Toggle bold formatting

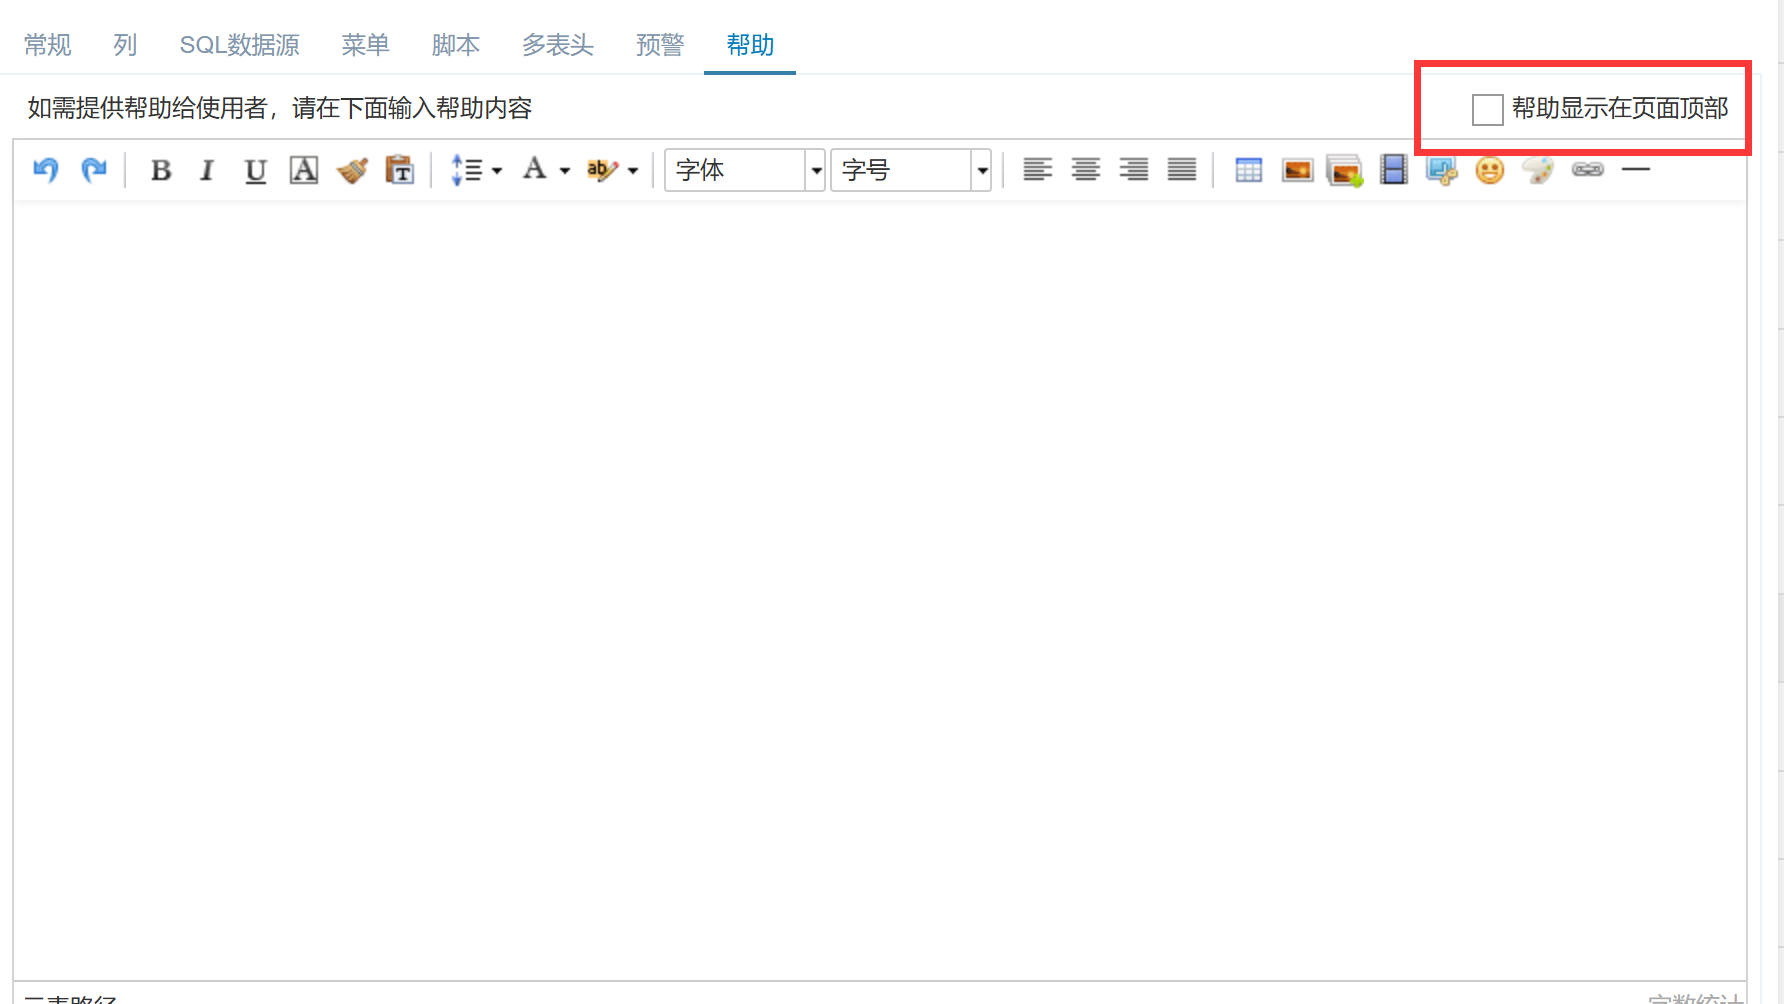click(x=160, y=170)
